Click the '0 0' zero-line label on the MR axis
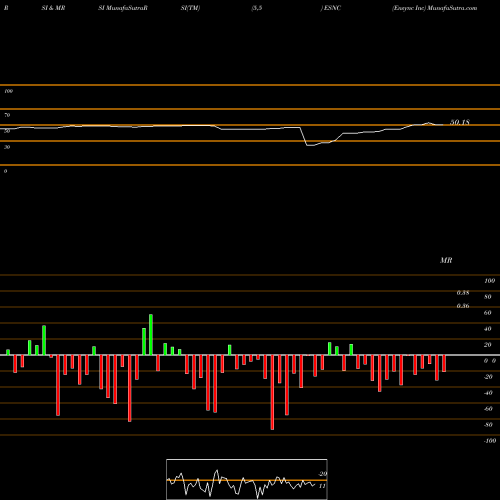The image size is (500, 500). pos(490,361)
